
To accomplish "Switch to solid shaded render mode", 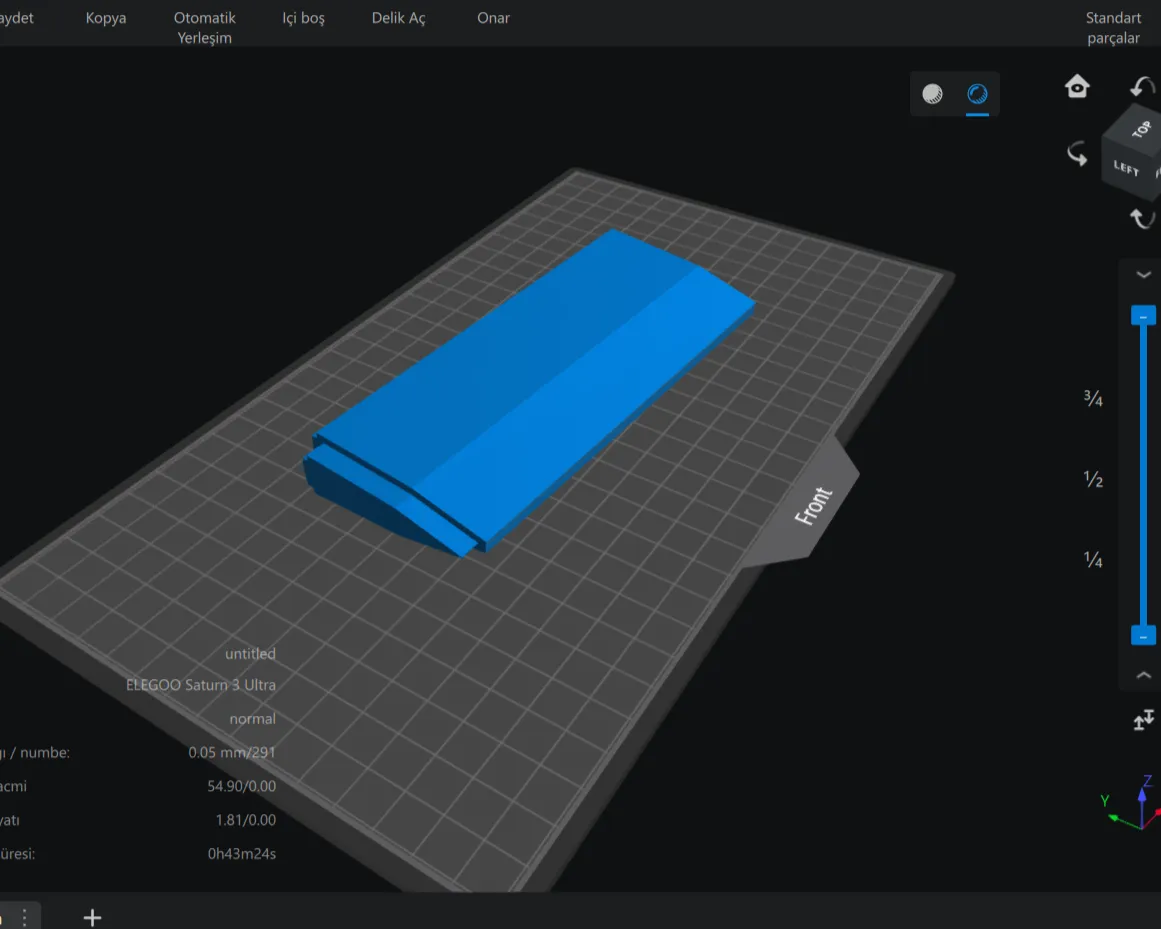I will pyautogui.click(x=932, y=94).
